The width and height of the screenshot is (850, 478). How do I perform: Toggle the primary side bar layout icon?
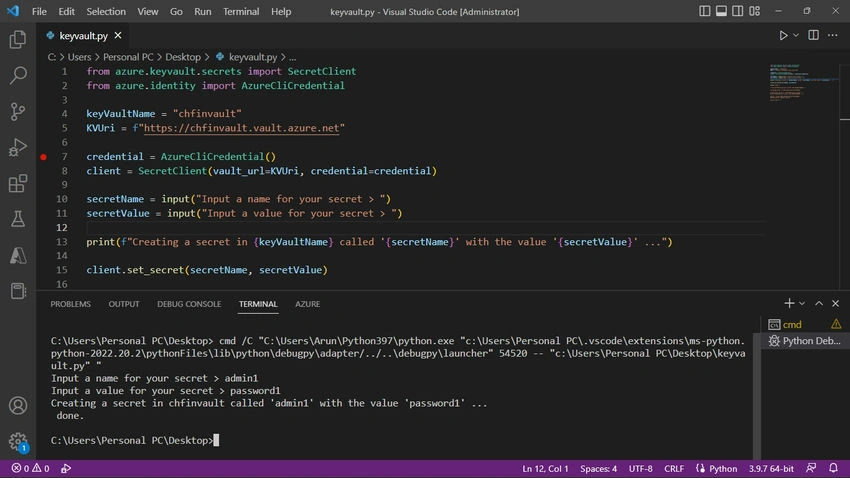[704, 11]
